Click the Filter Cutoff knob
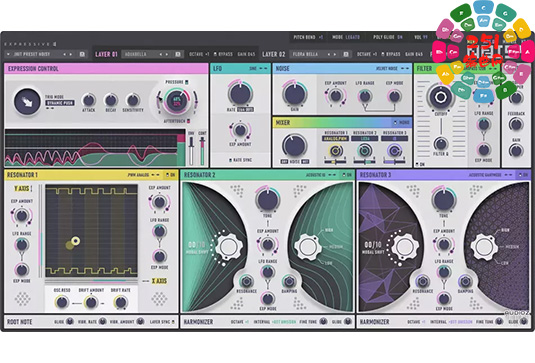Screen dimensions: 535x363 pyautogui.click(x=440, y=97)
